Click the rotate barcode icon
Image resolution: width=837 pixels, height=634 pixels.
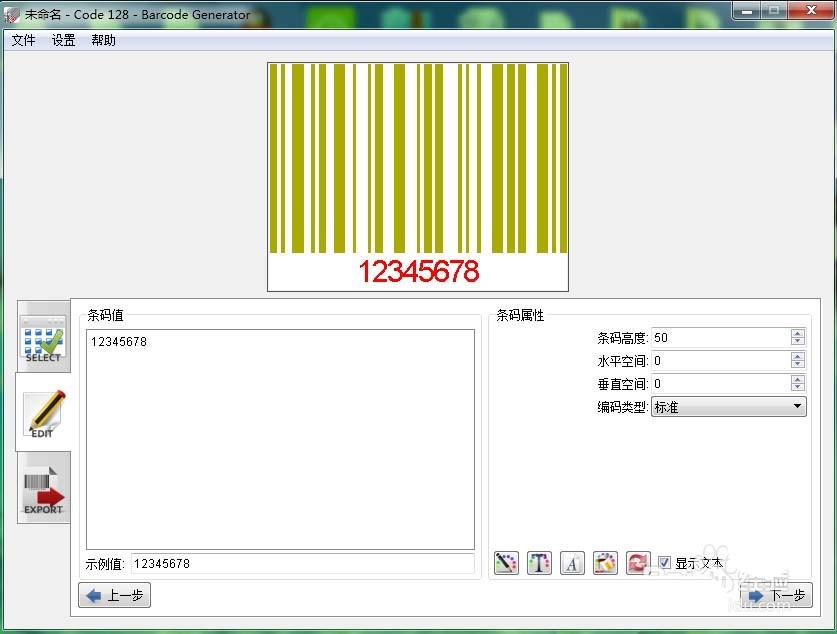[638, 563]
